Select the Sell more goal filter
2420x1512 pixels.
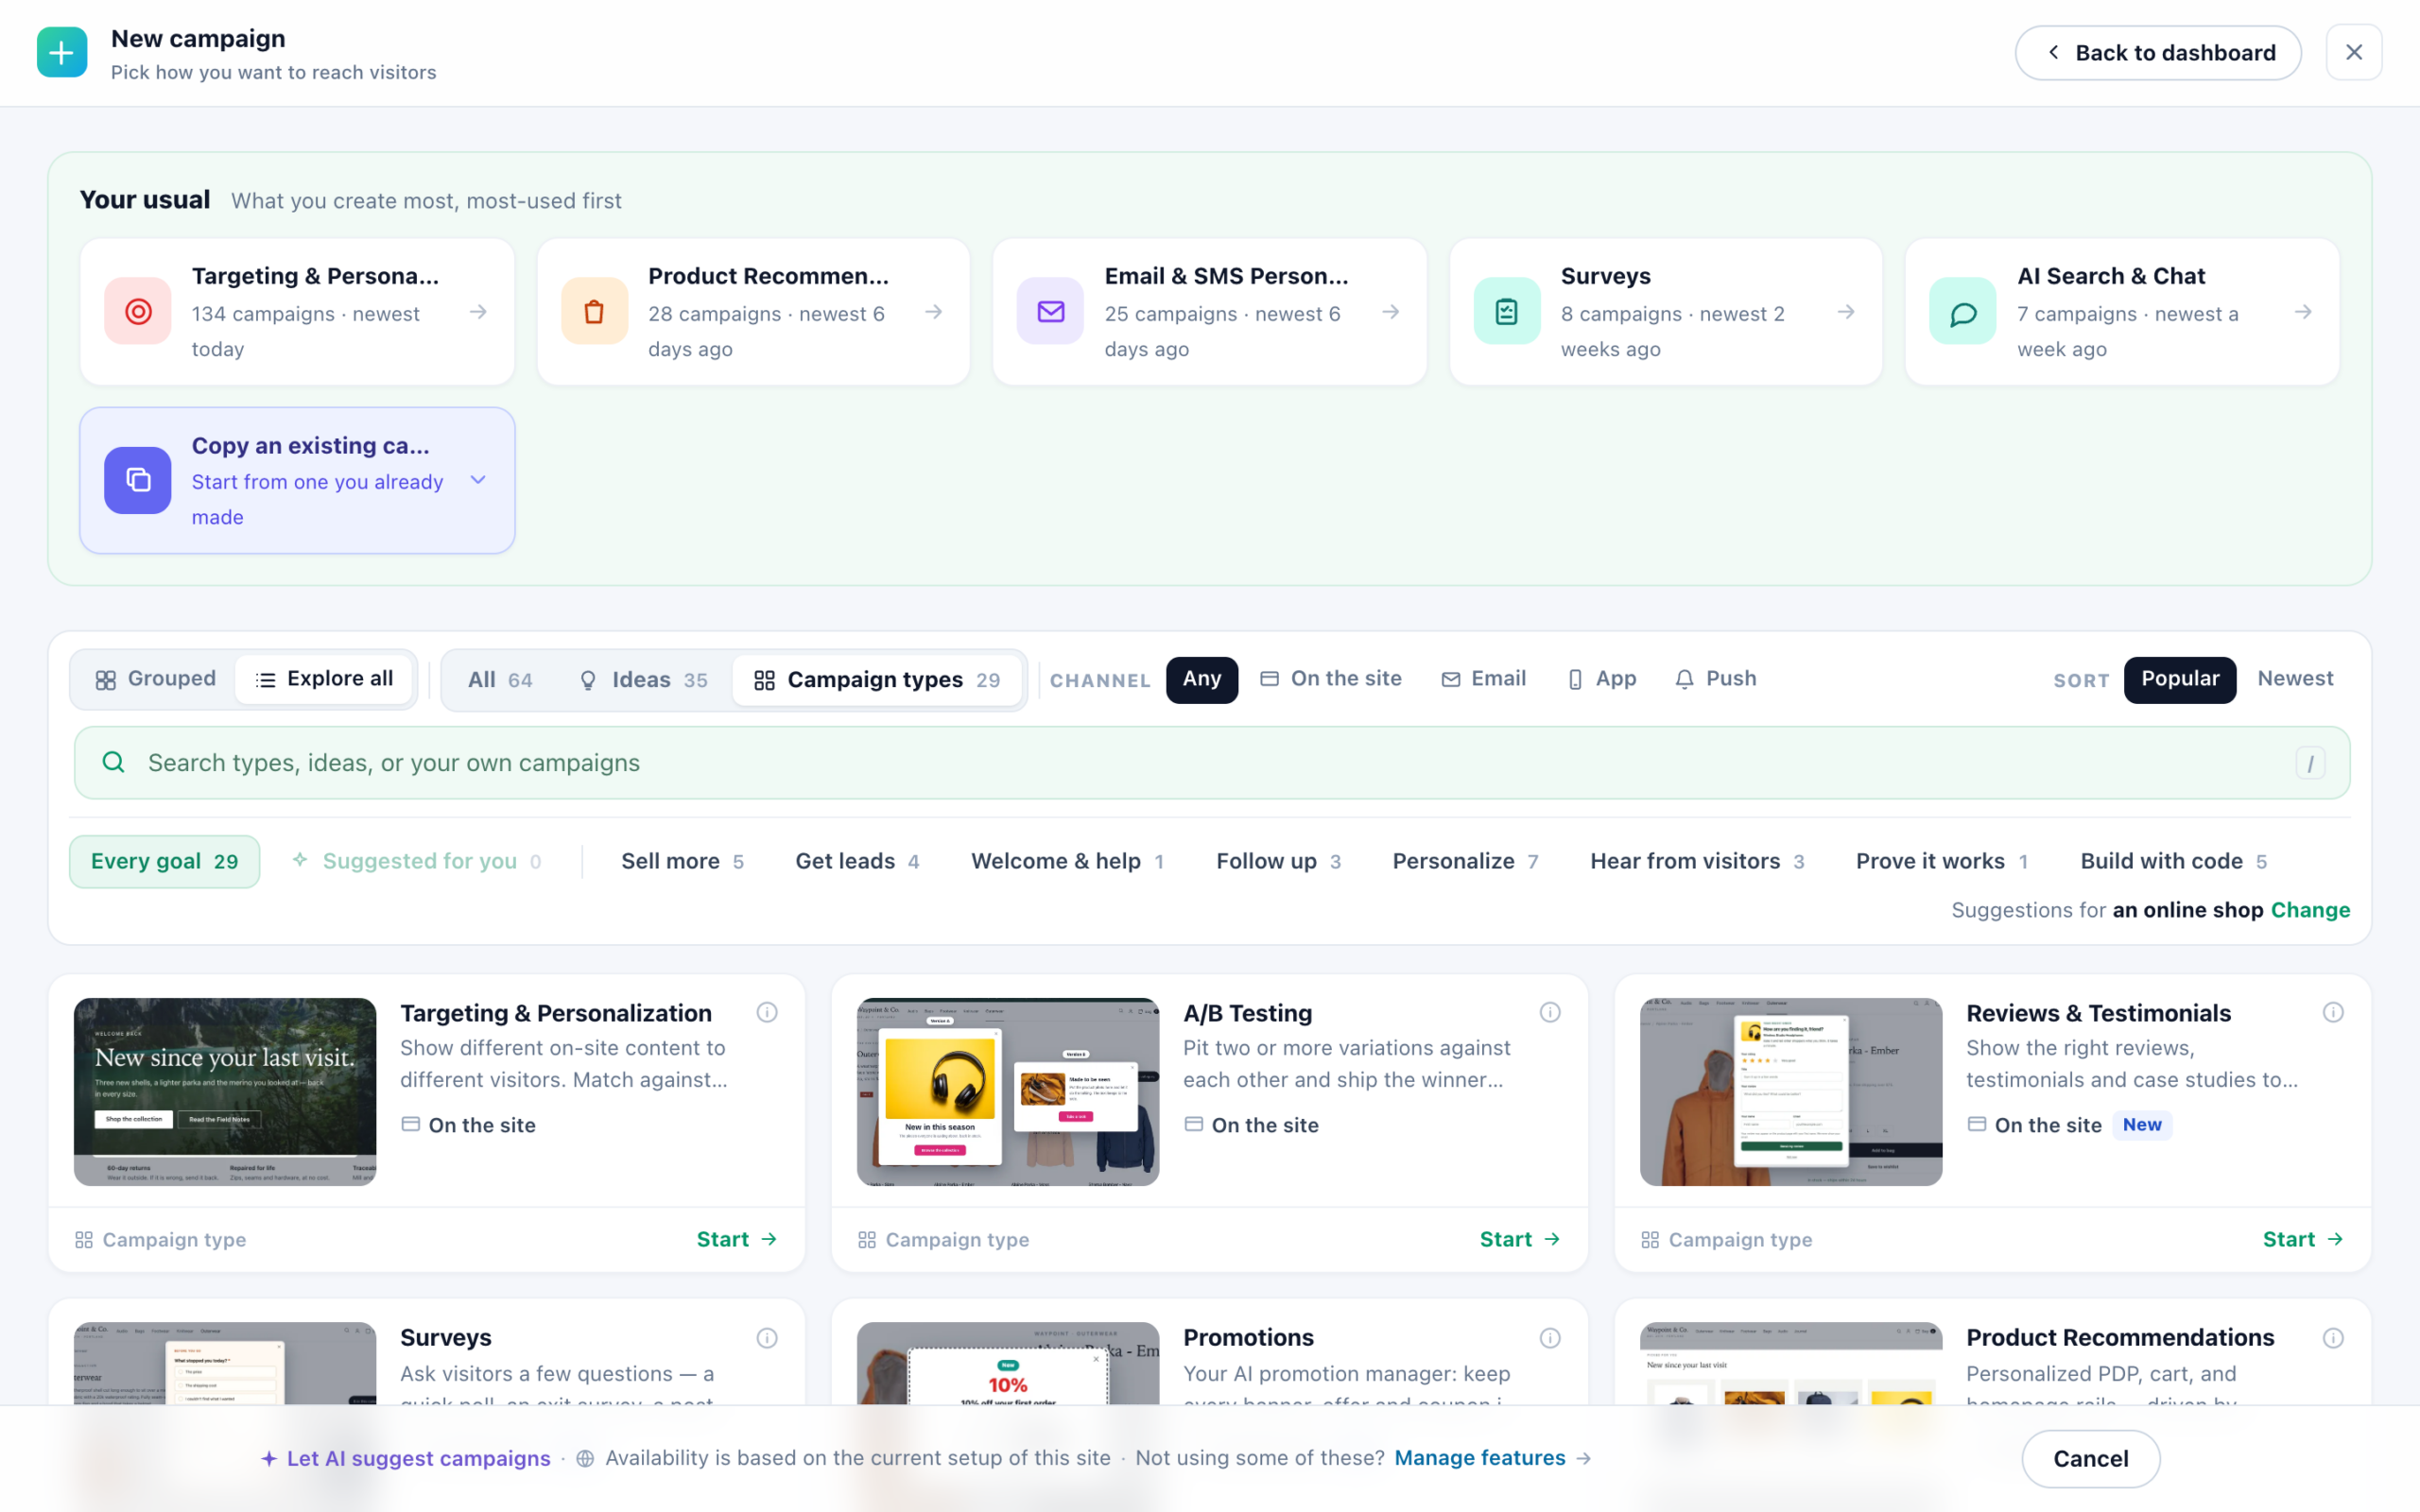(x=682, y=861)
